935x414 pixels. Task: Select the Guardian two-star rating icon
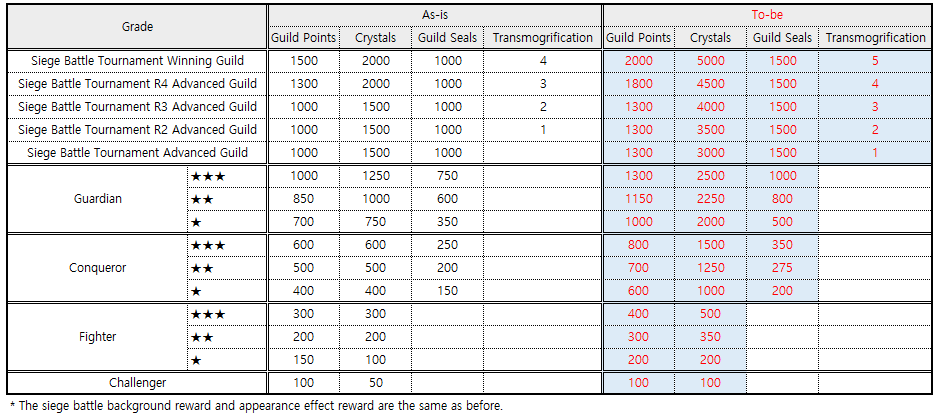click(x=203, y=199)
